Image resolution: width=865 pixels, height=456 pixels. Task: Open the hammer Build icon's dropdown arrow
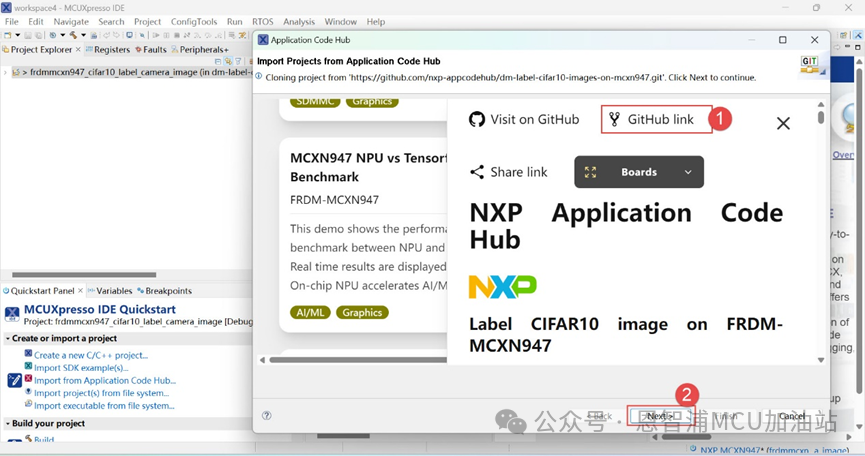[83, 35]
